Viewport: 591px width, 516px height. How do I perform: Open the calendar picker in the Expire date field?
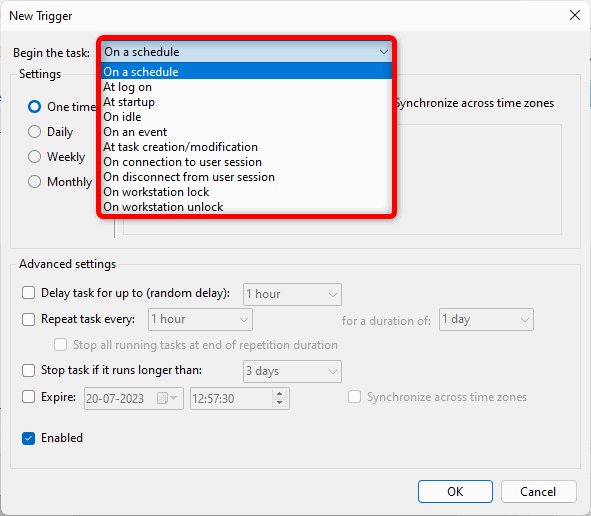click(166, 398)
